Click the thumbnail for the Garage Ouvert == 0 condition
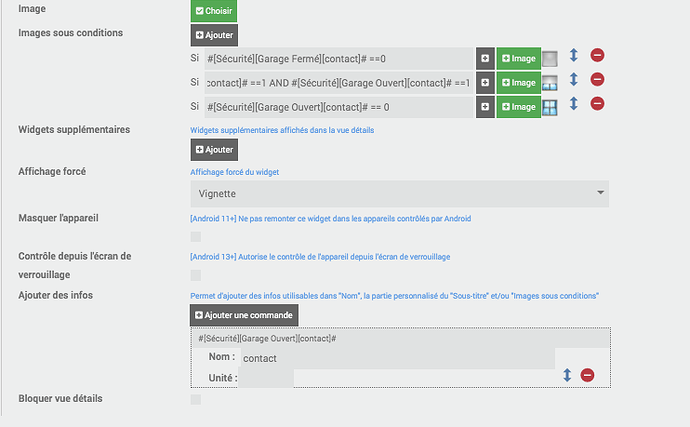 pyautogui.click(x=550, y=106)
